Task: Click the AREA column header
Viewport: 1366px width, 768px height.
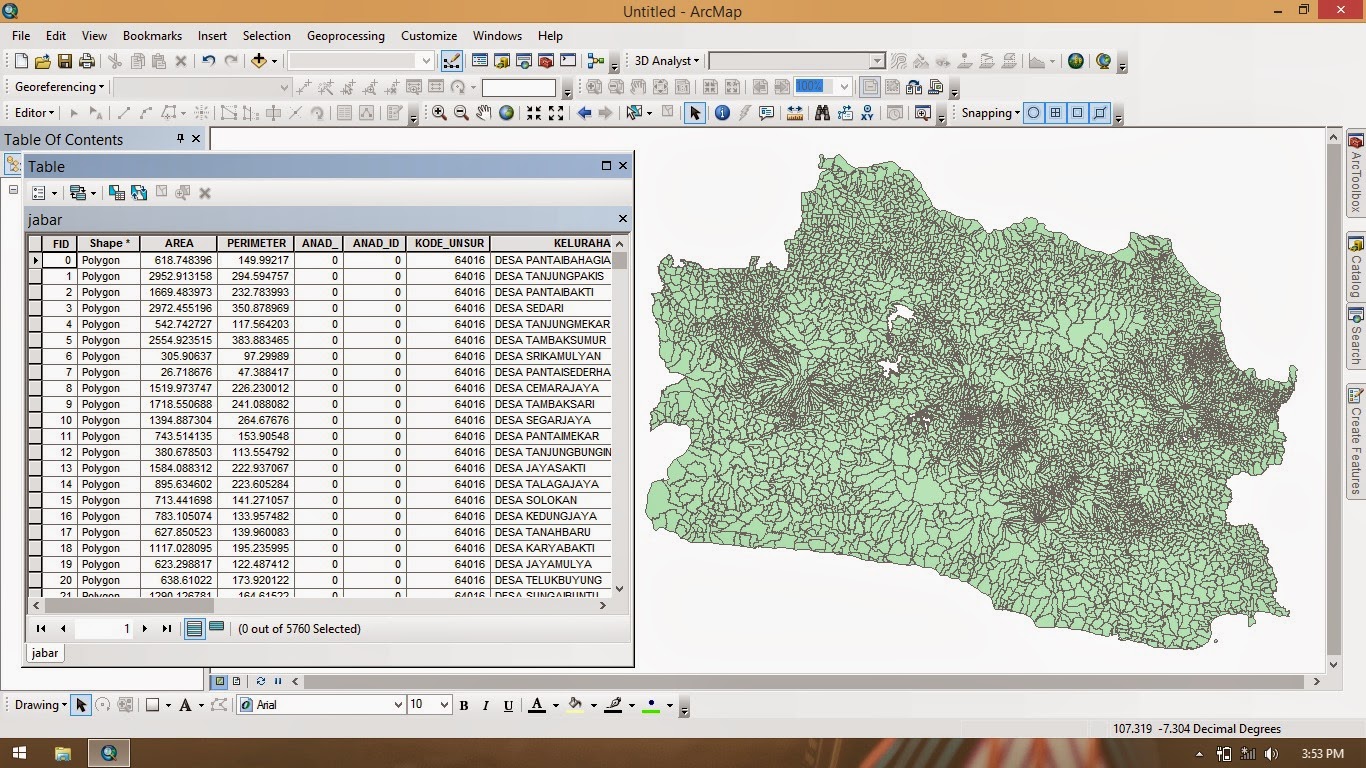Action: coord(179,243)
